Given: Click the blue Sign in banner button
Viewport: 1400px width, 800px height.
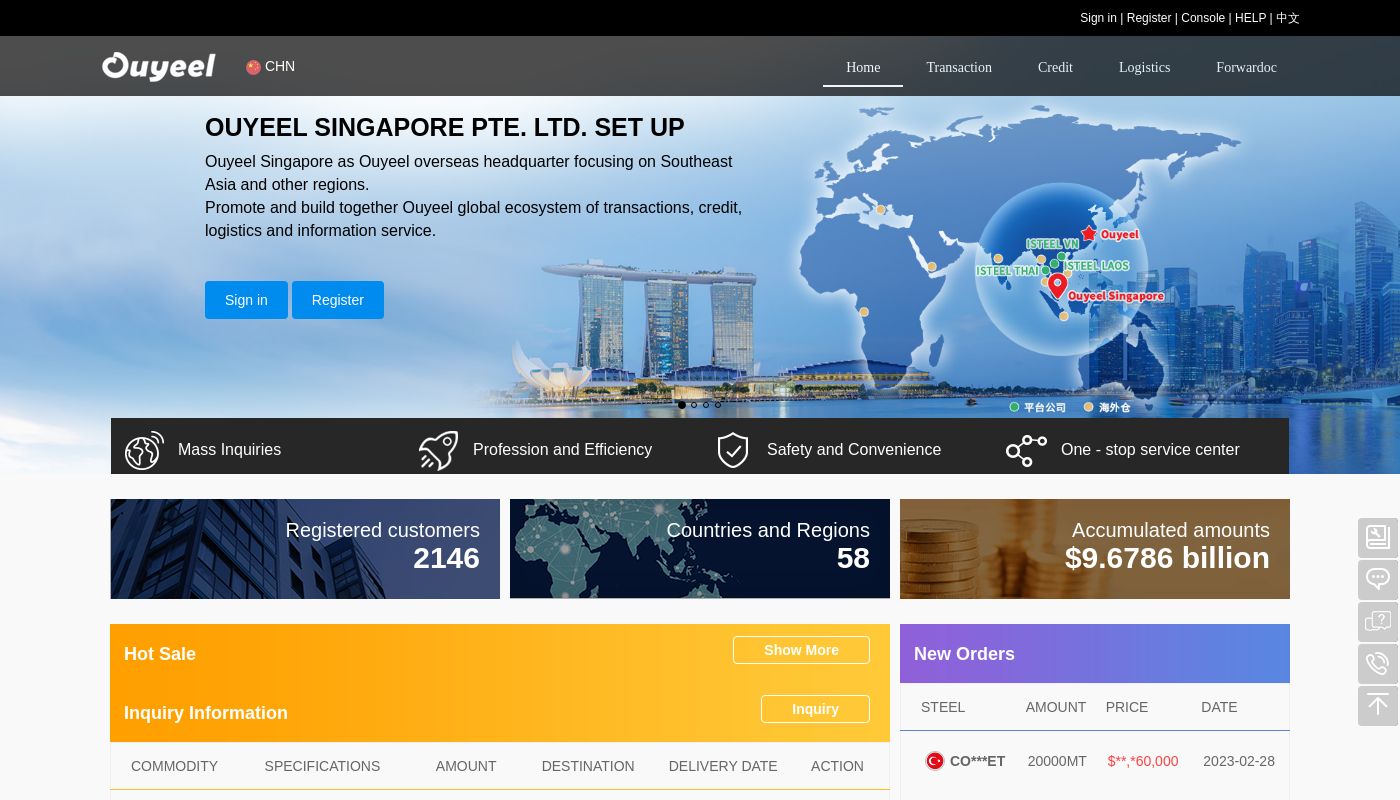Looking at the screenshot, I should tap(246, 300).
